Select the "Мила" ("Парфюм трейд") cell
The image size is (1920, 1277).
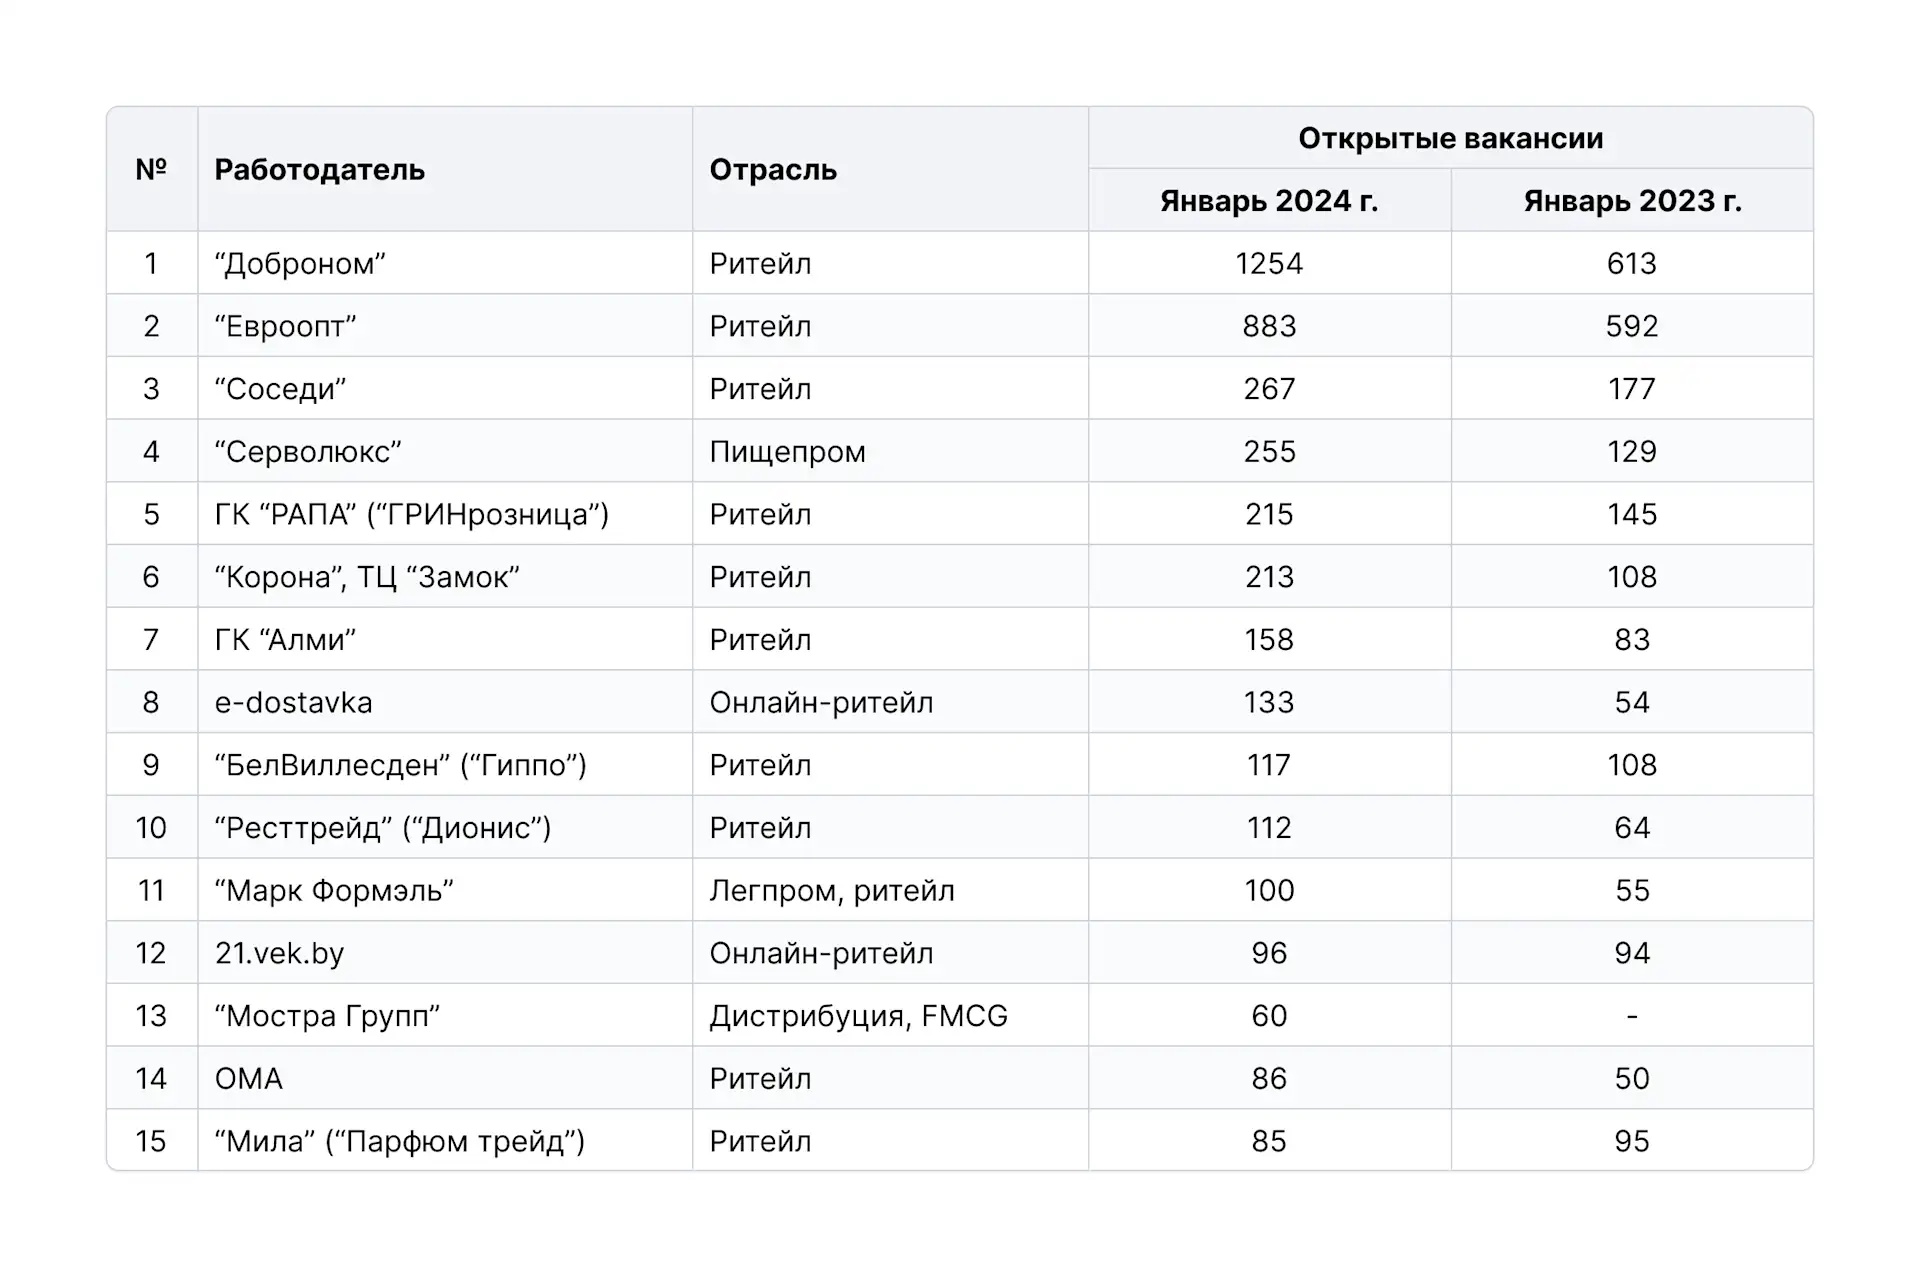point(399,1142)
